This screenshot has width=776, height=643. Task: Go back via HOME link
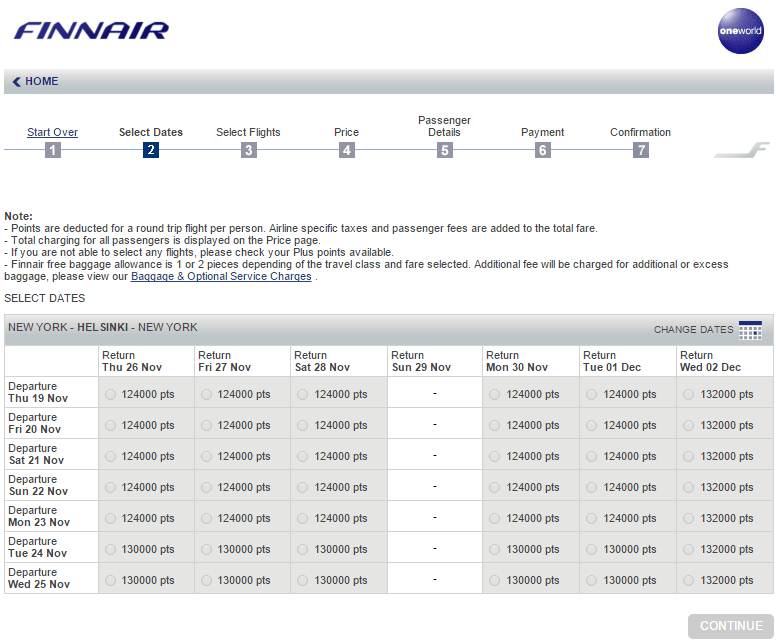pos(42,81)
